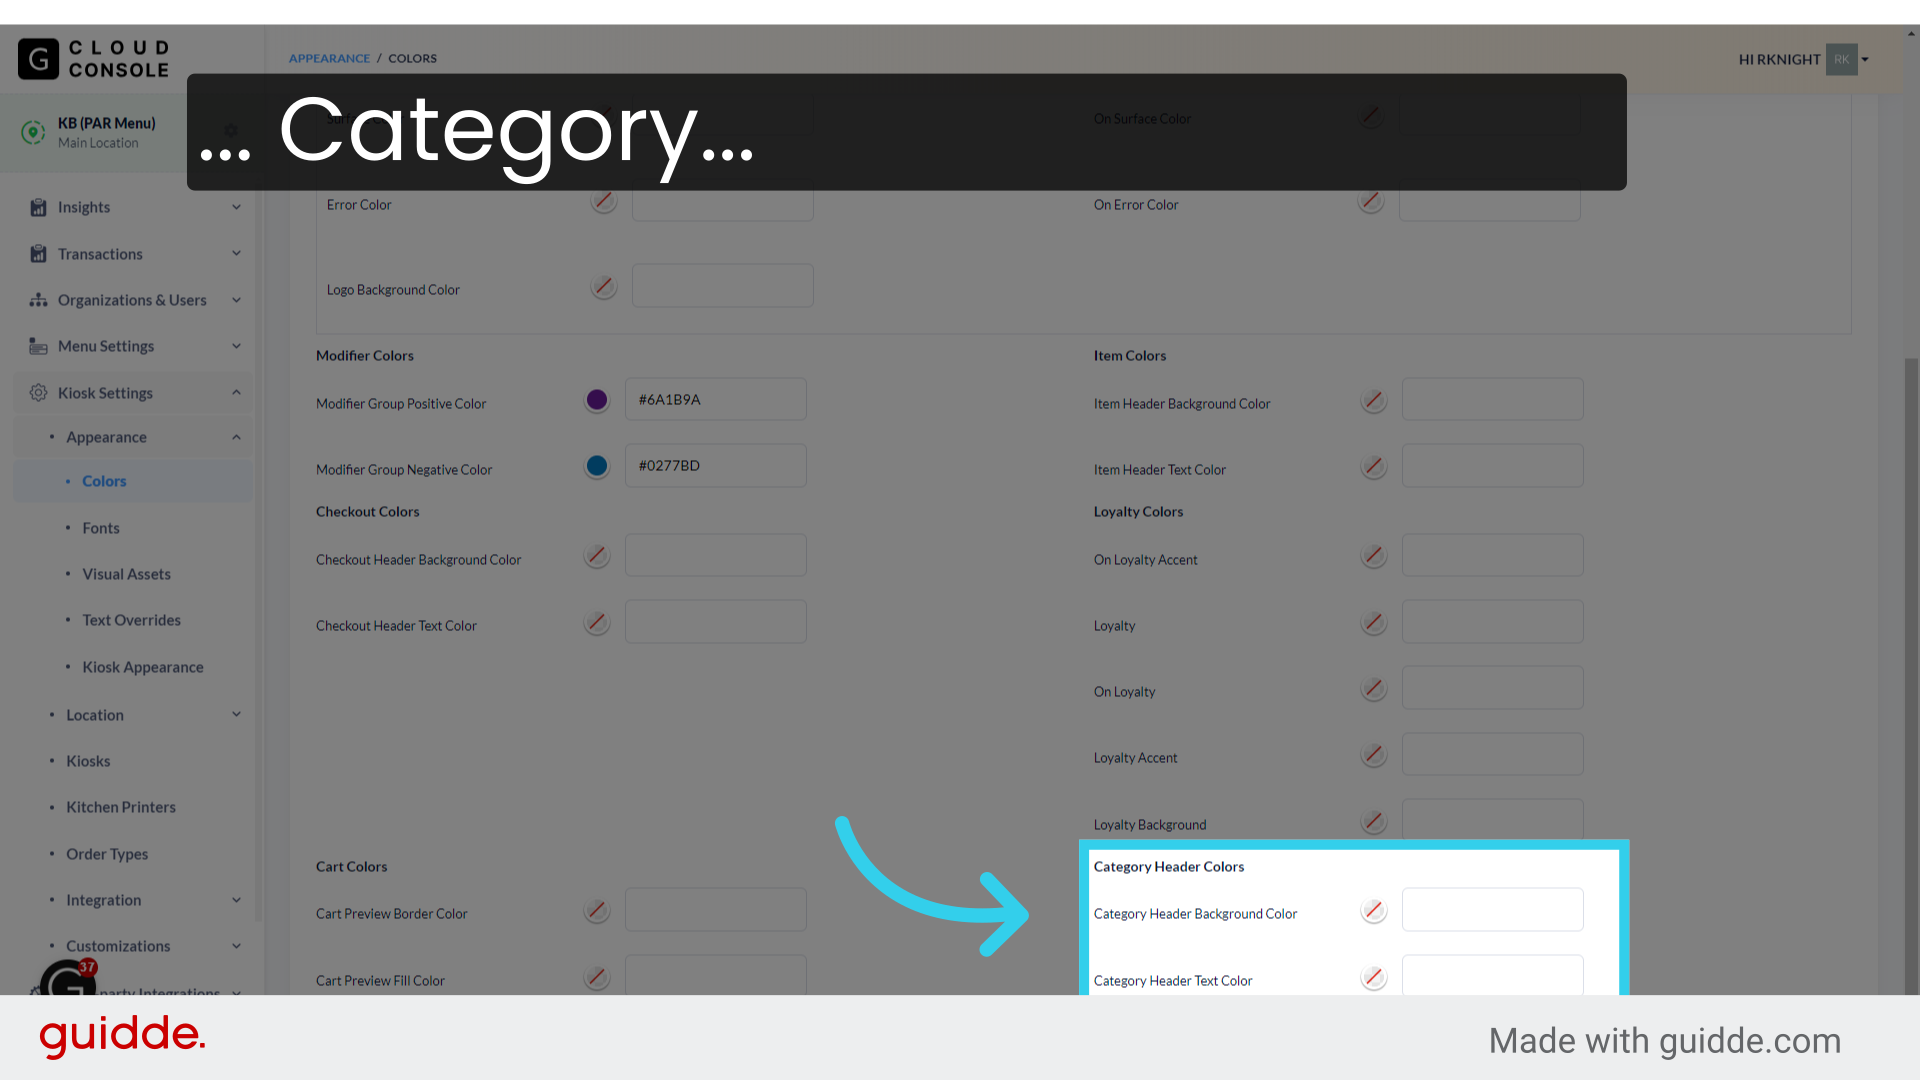
Task: Click the APPEARANCE breadcrumb link
Action: tap(330, 58)
